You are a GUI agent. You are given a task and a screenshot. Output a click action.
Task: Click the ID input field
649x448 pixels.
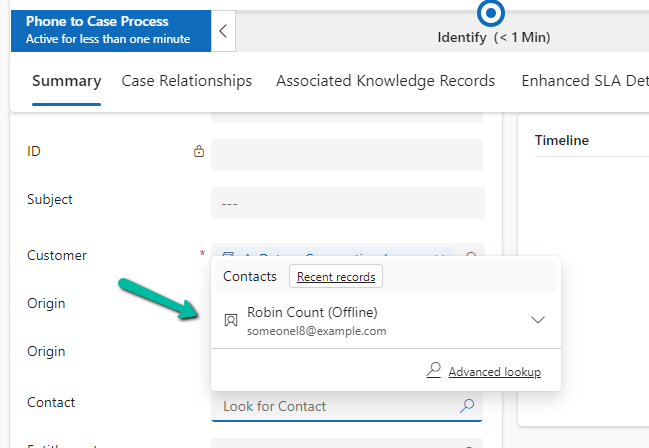point(346,155)
